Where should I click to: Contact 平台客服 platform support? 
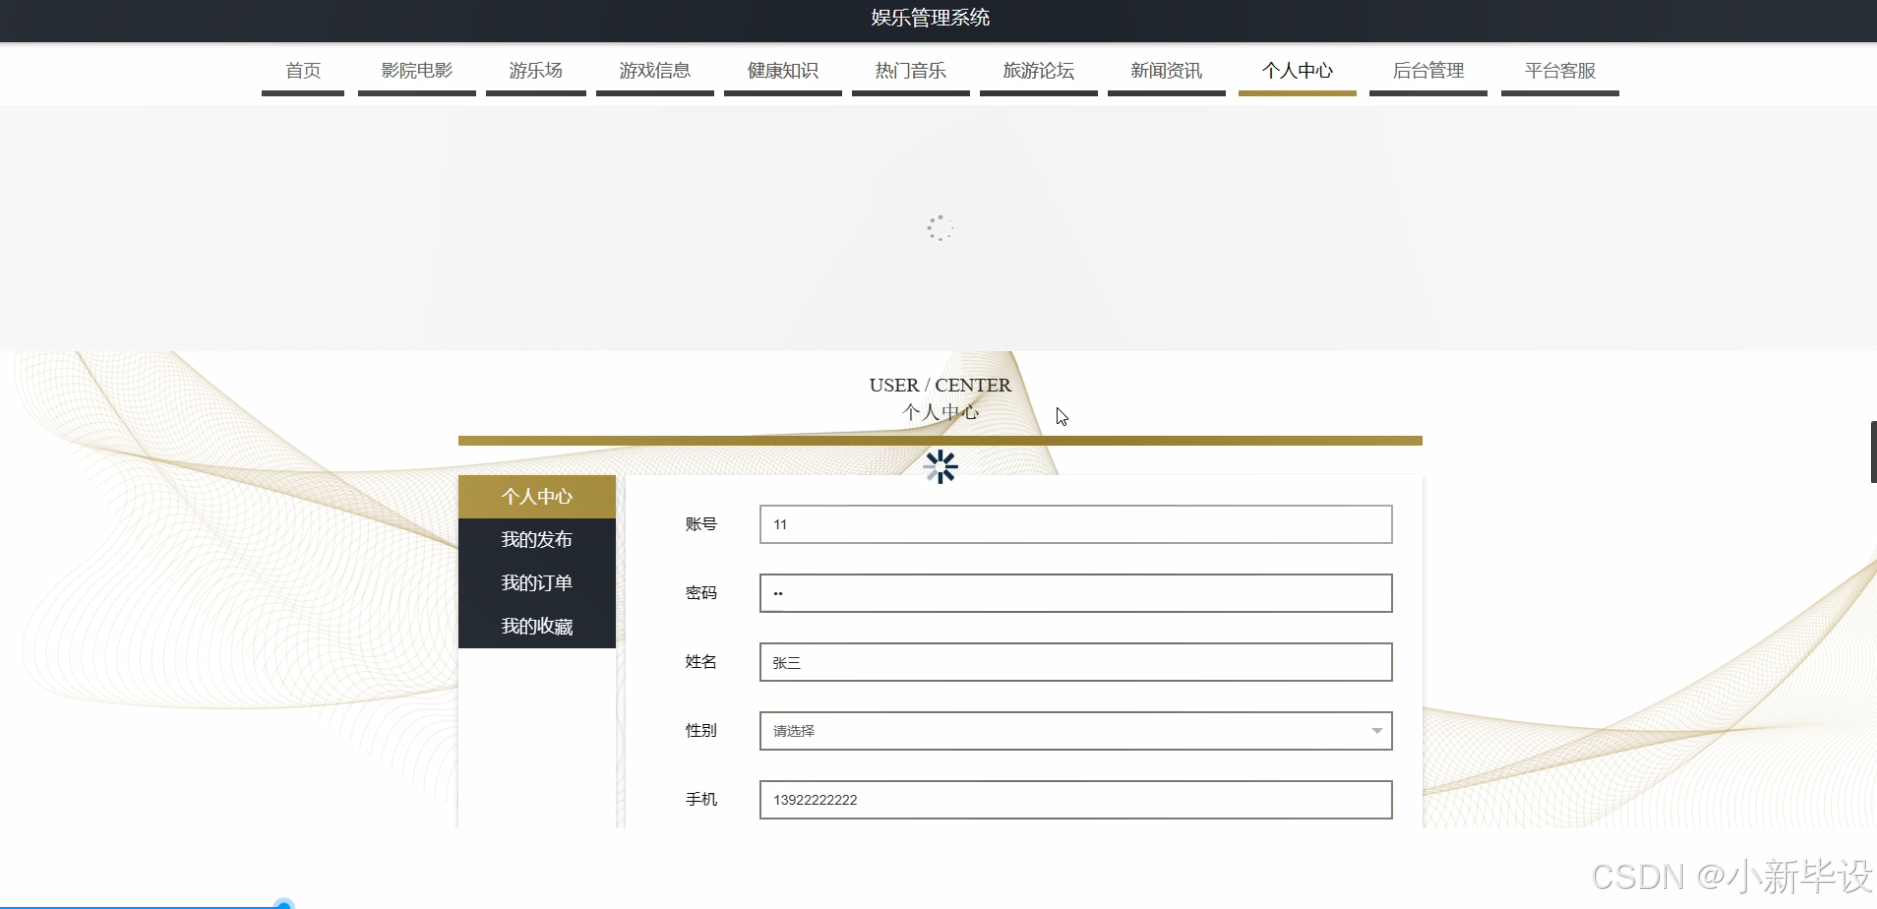pyautogui.click(x=1559, y=71)
